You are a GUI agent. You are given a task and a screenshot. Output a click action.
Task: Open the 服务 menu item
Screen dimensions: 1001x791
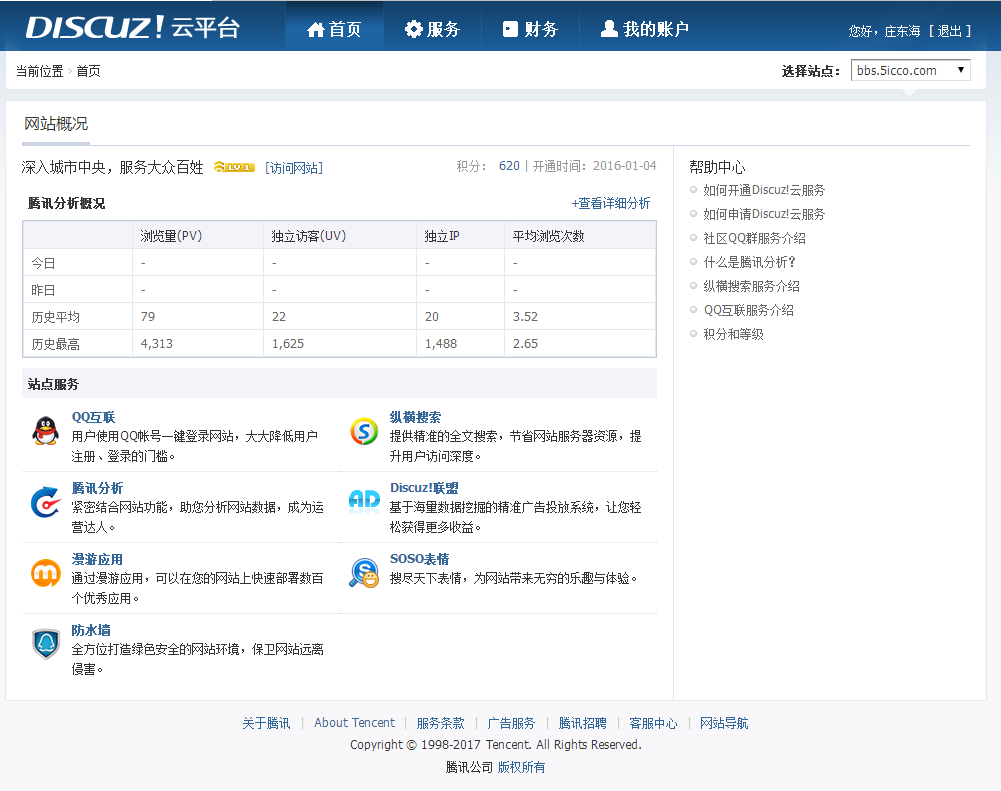(432, 29)
